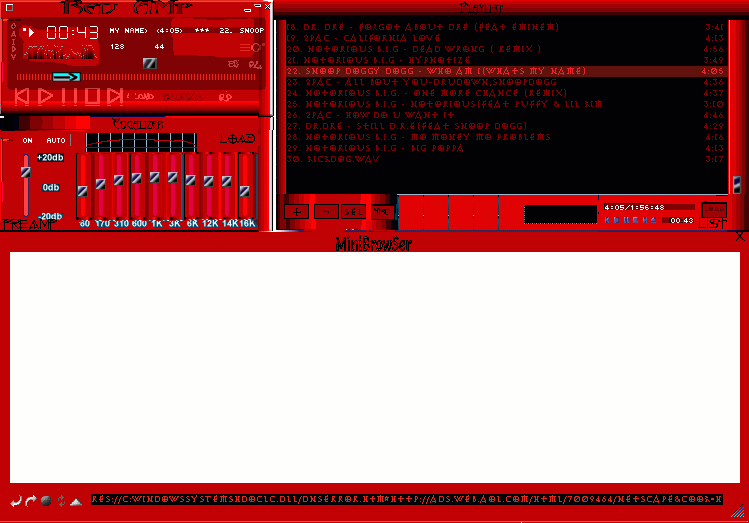Open playlist MISC options menu
Image resolution: width=749 pixels, height=523 pixels.
pos(382,212)
